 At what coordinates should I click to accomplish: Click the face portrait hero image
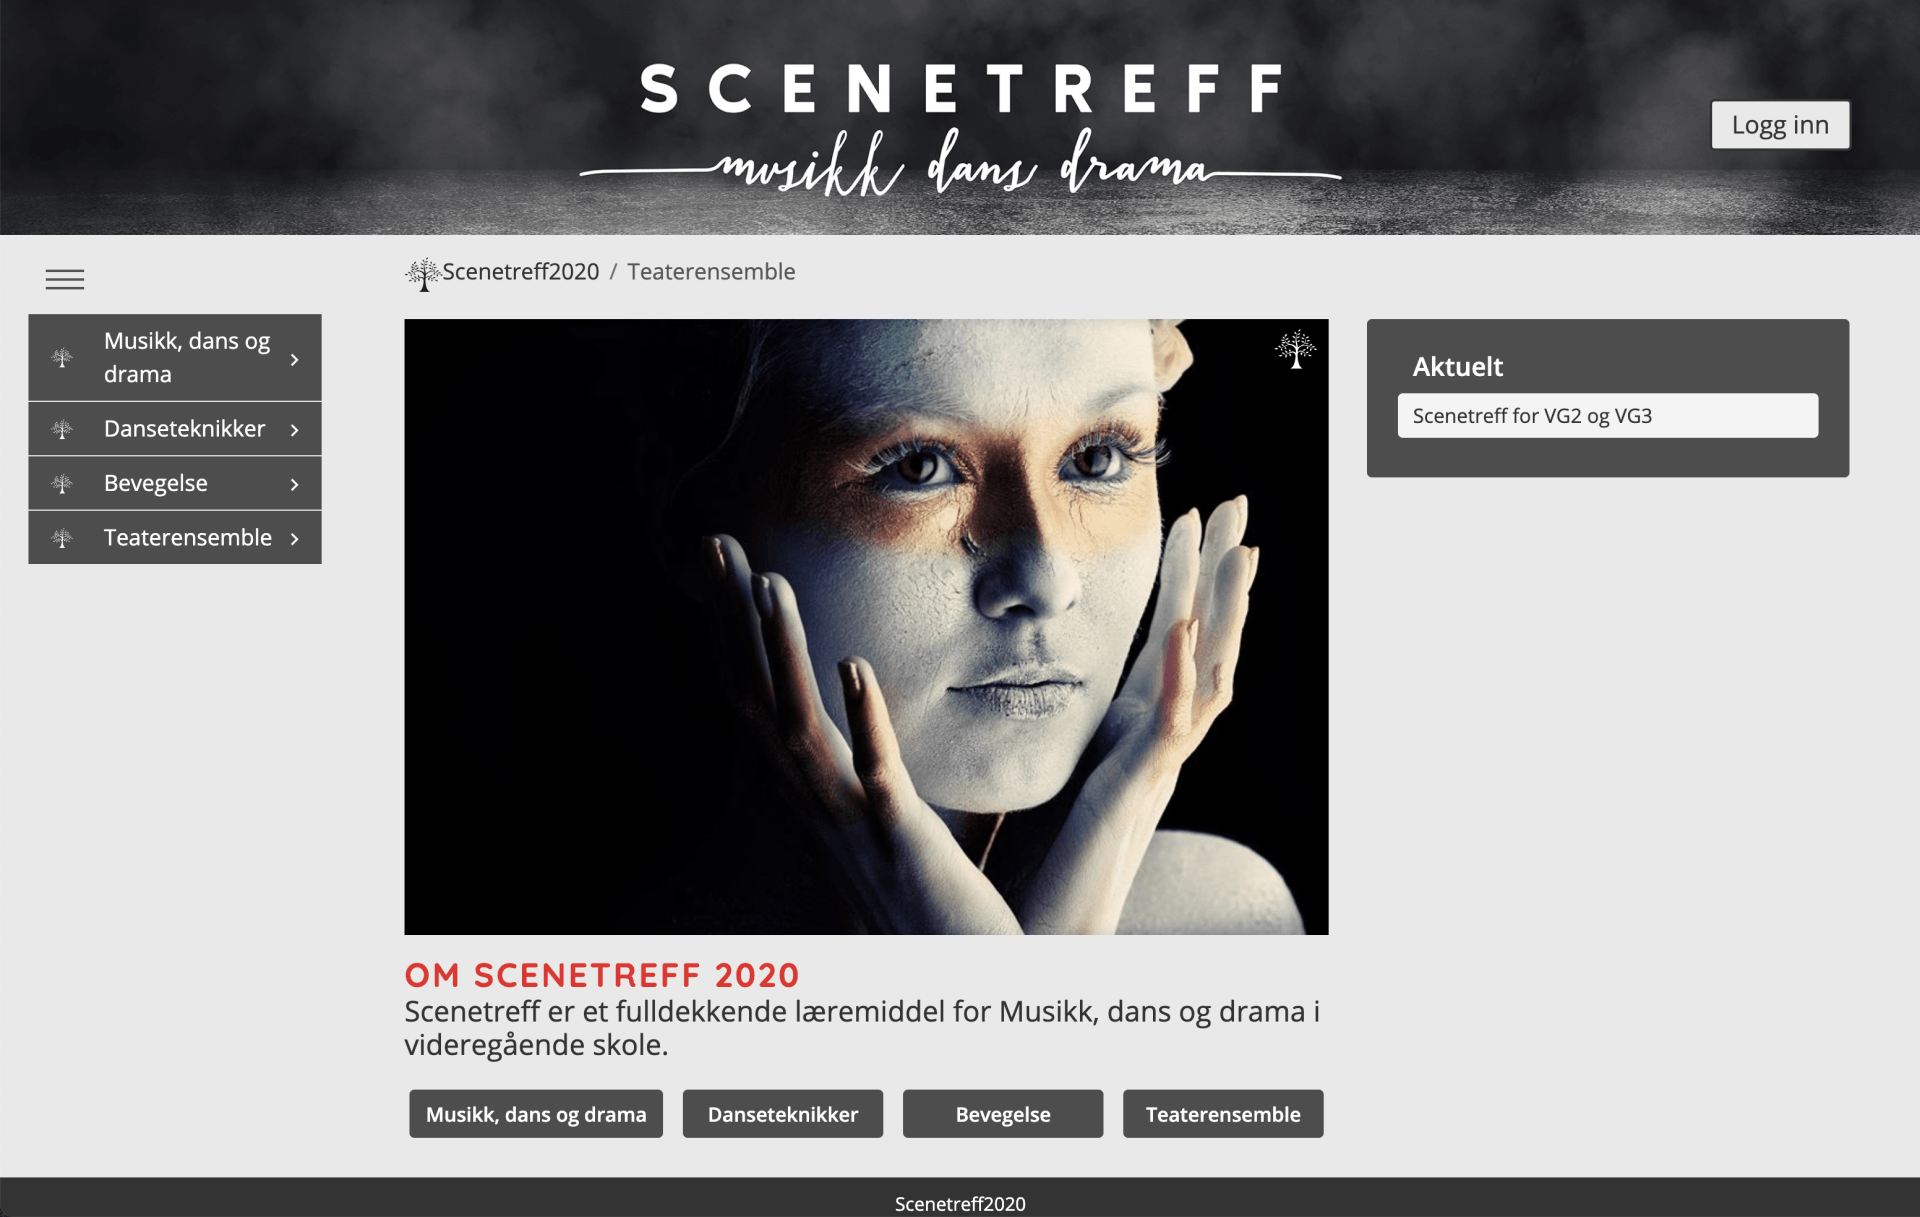point(866,627)
